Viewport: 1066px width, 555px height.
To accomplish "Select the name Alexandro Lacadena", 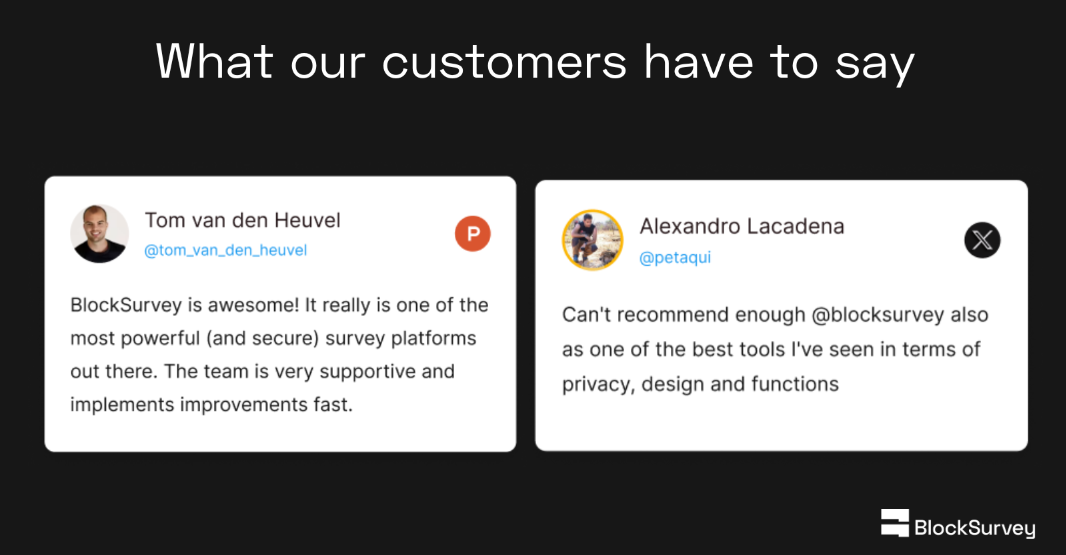I will click(x=742, y=226).
